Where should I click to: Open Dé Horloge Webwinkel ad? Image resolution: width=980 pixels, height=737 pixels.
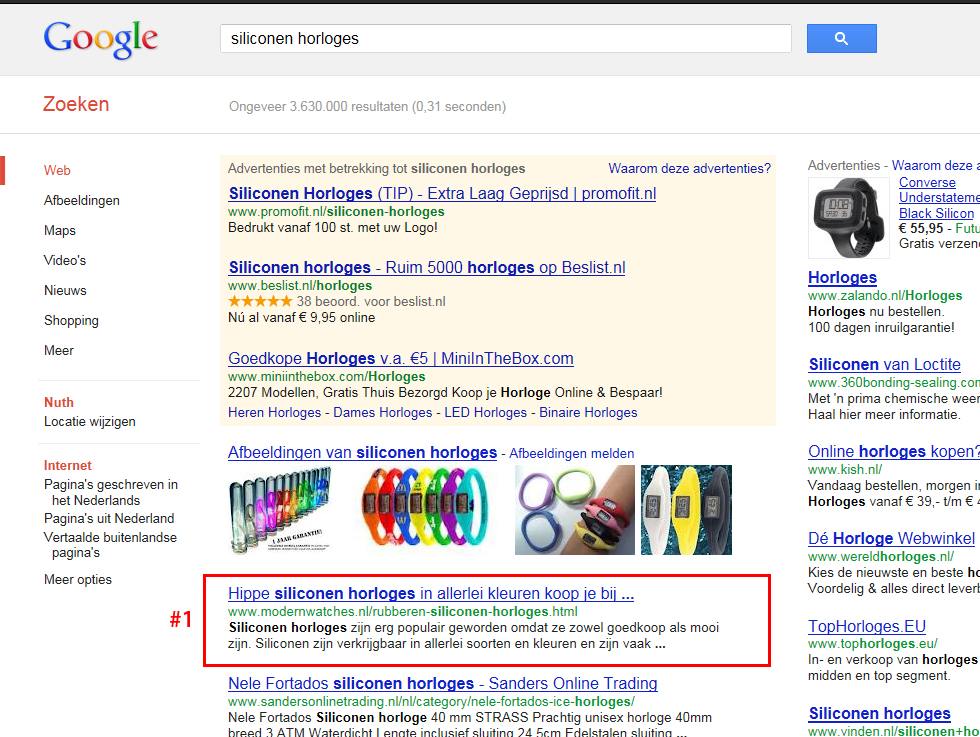click(891, 539)
